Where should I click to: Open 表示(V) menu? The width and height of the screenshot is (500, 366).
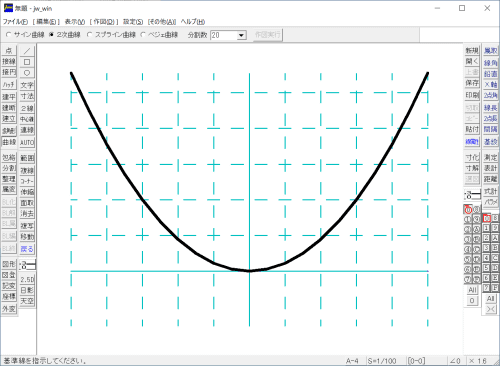click(75, 22)
